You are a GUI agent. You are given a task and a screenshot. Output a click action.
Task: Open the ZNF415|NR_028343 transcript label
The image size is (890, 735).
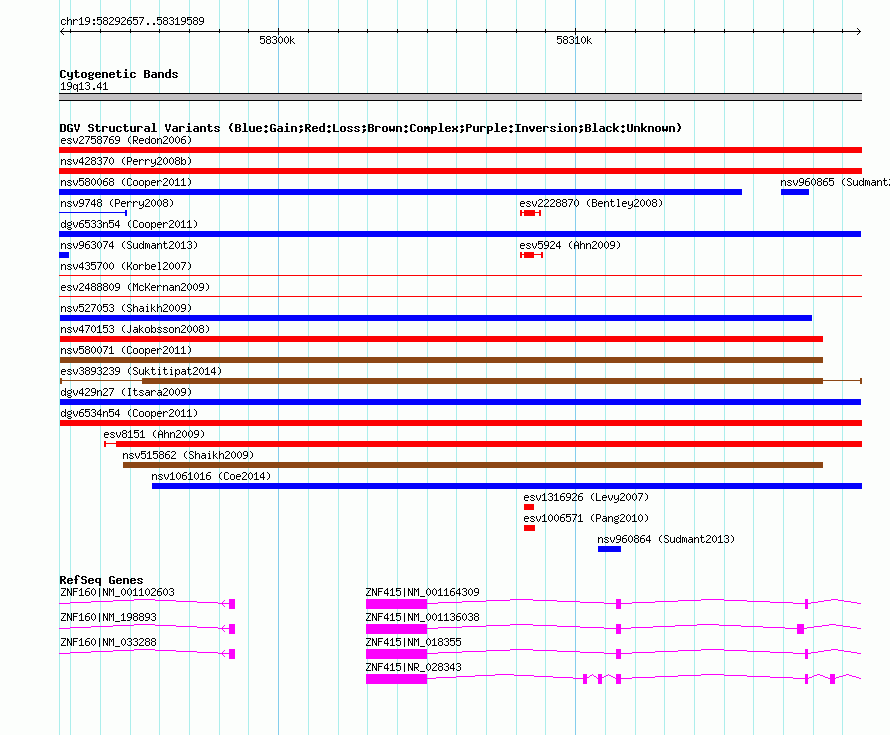[413, 667]
